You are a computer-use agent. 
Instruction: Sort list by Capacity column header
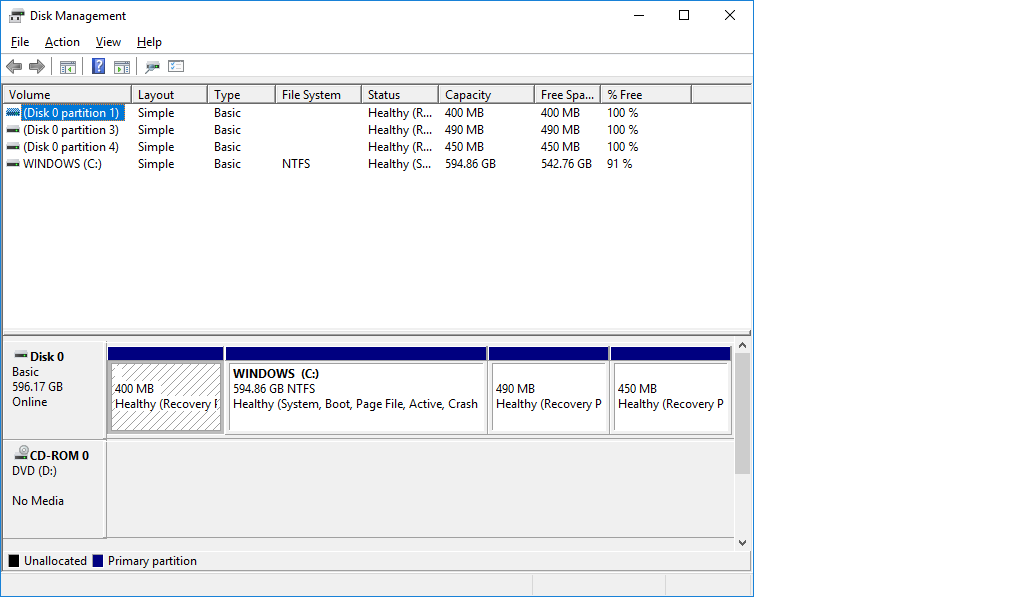click(x=485, y=95)
